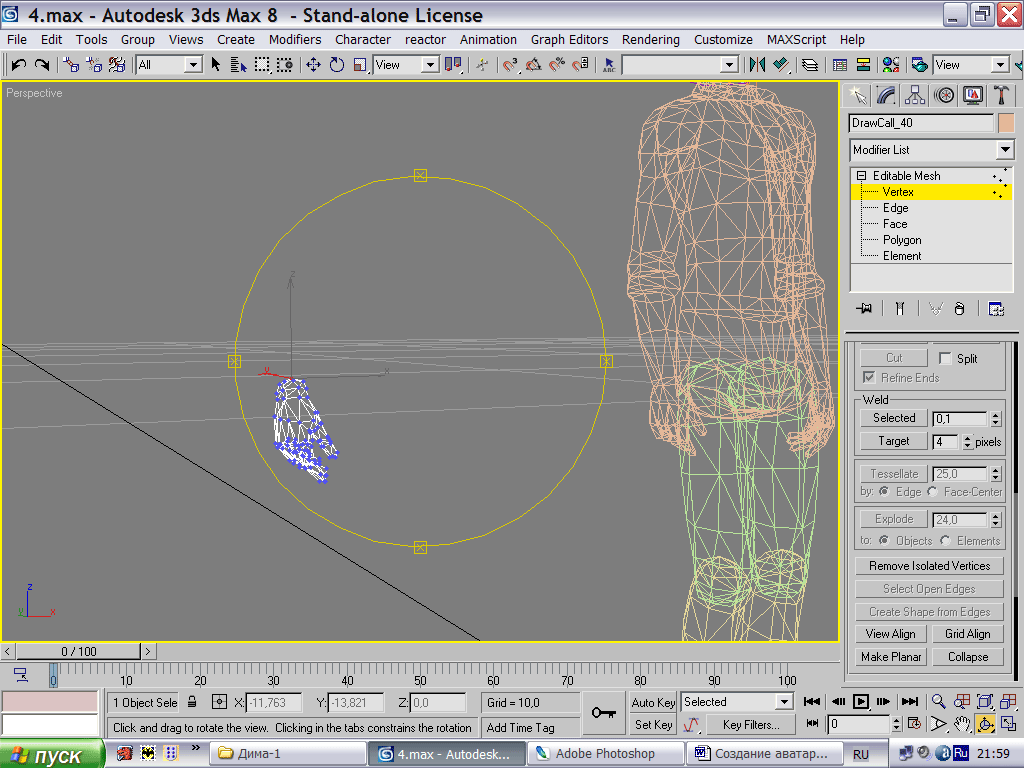Switch to the Motion command panel tab

click(944, 96)
